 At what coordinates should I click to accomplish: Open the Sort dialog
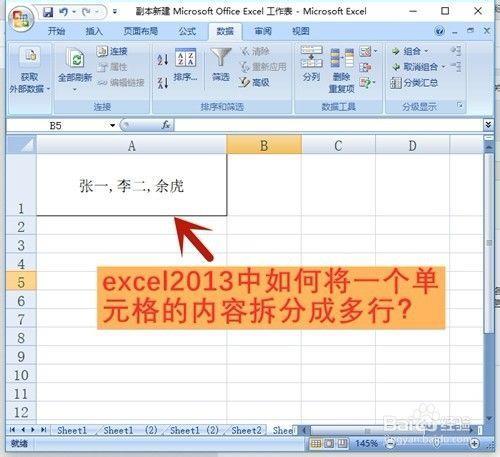click(185, 65)
